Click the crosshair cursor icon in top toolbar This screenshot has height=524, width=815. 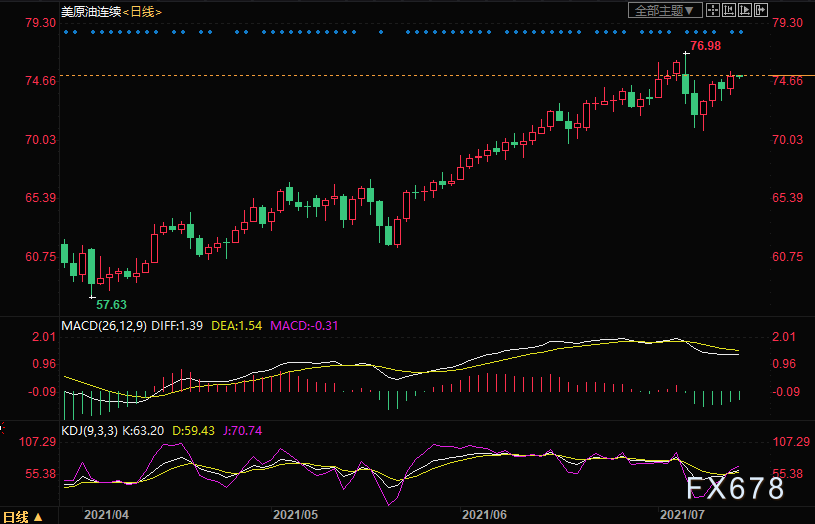coord(711,11)
